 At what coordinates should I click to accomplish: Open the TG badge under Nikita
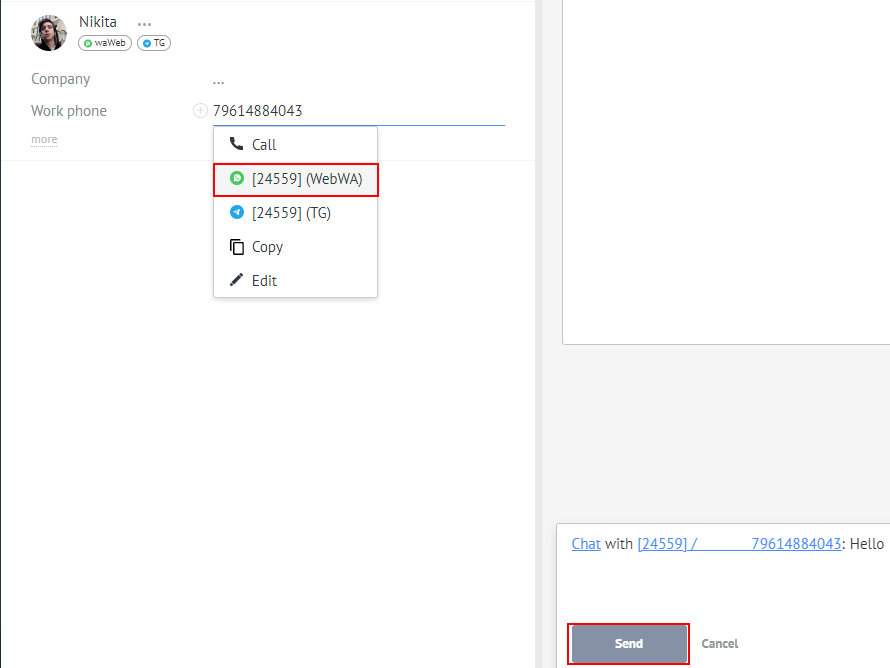click(154, 43)
